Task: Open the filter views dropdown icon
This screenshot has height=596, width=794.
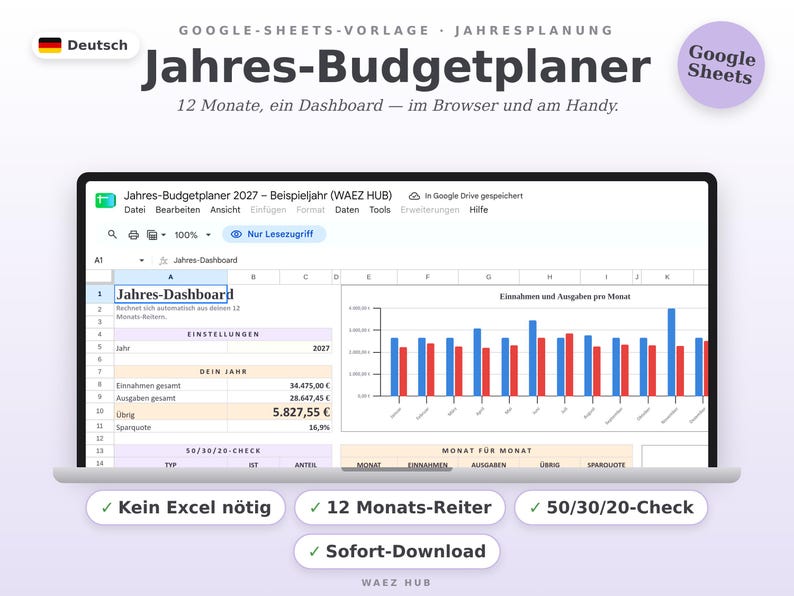Action: click(156, 235)
